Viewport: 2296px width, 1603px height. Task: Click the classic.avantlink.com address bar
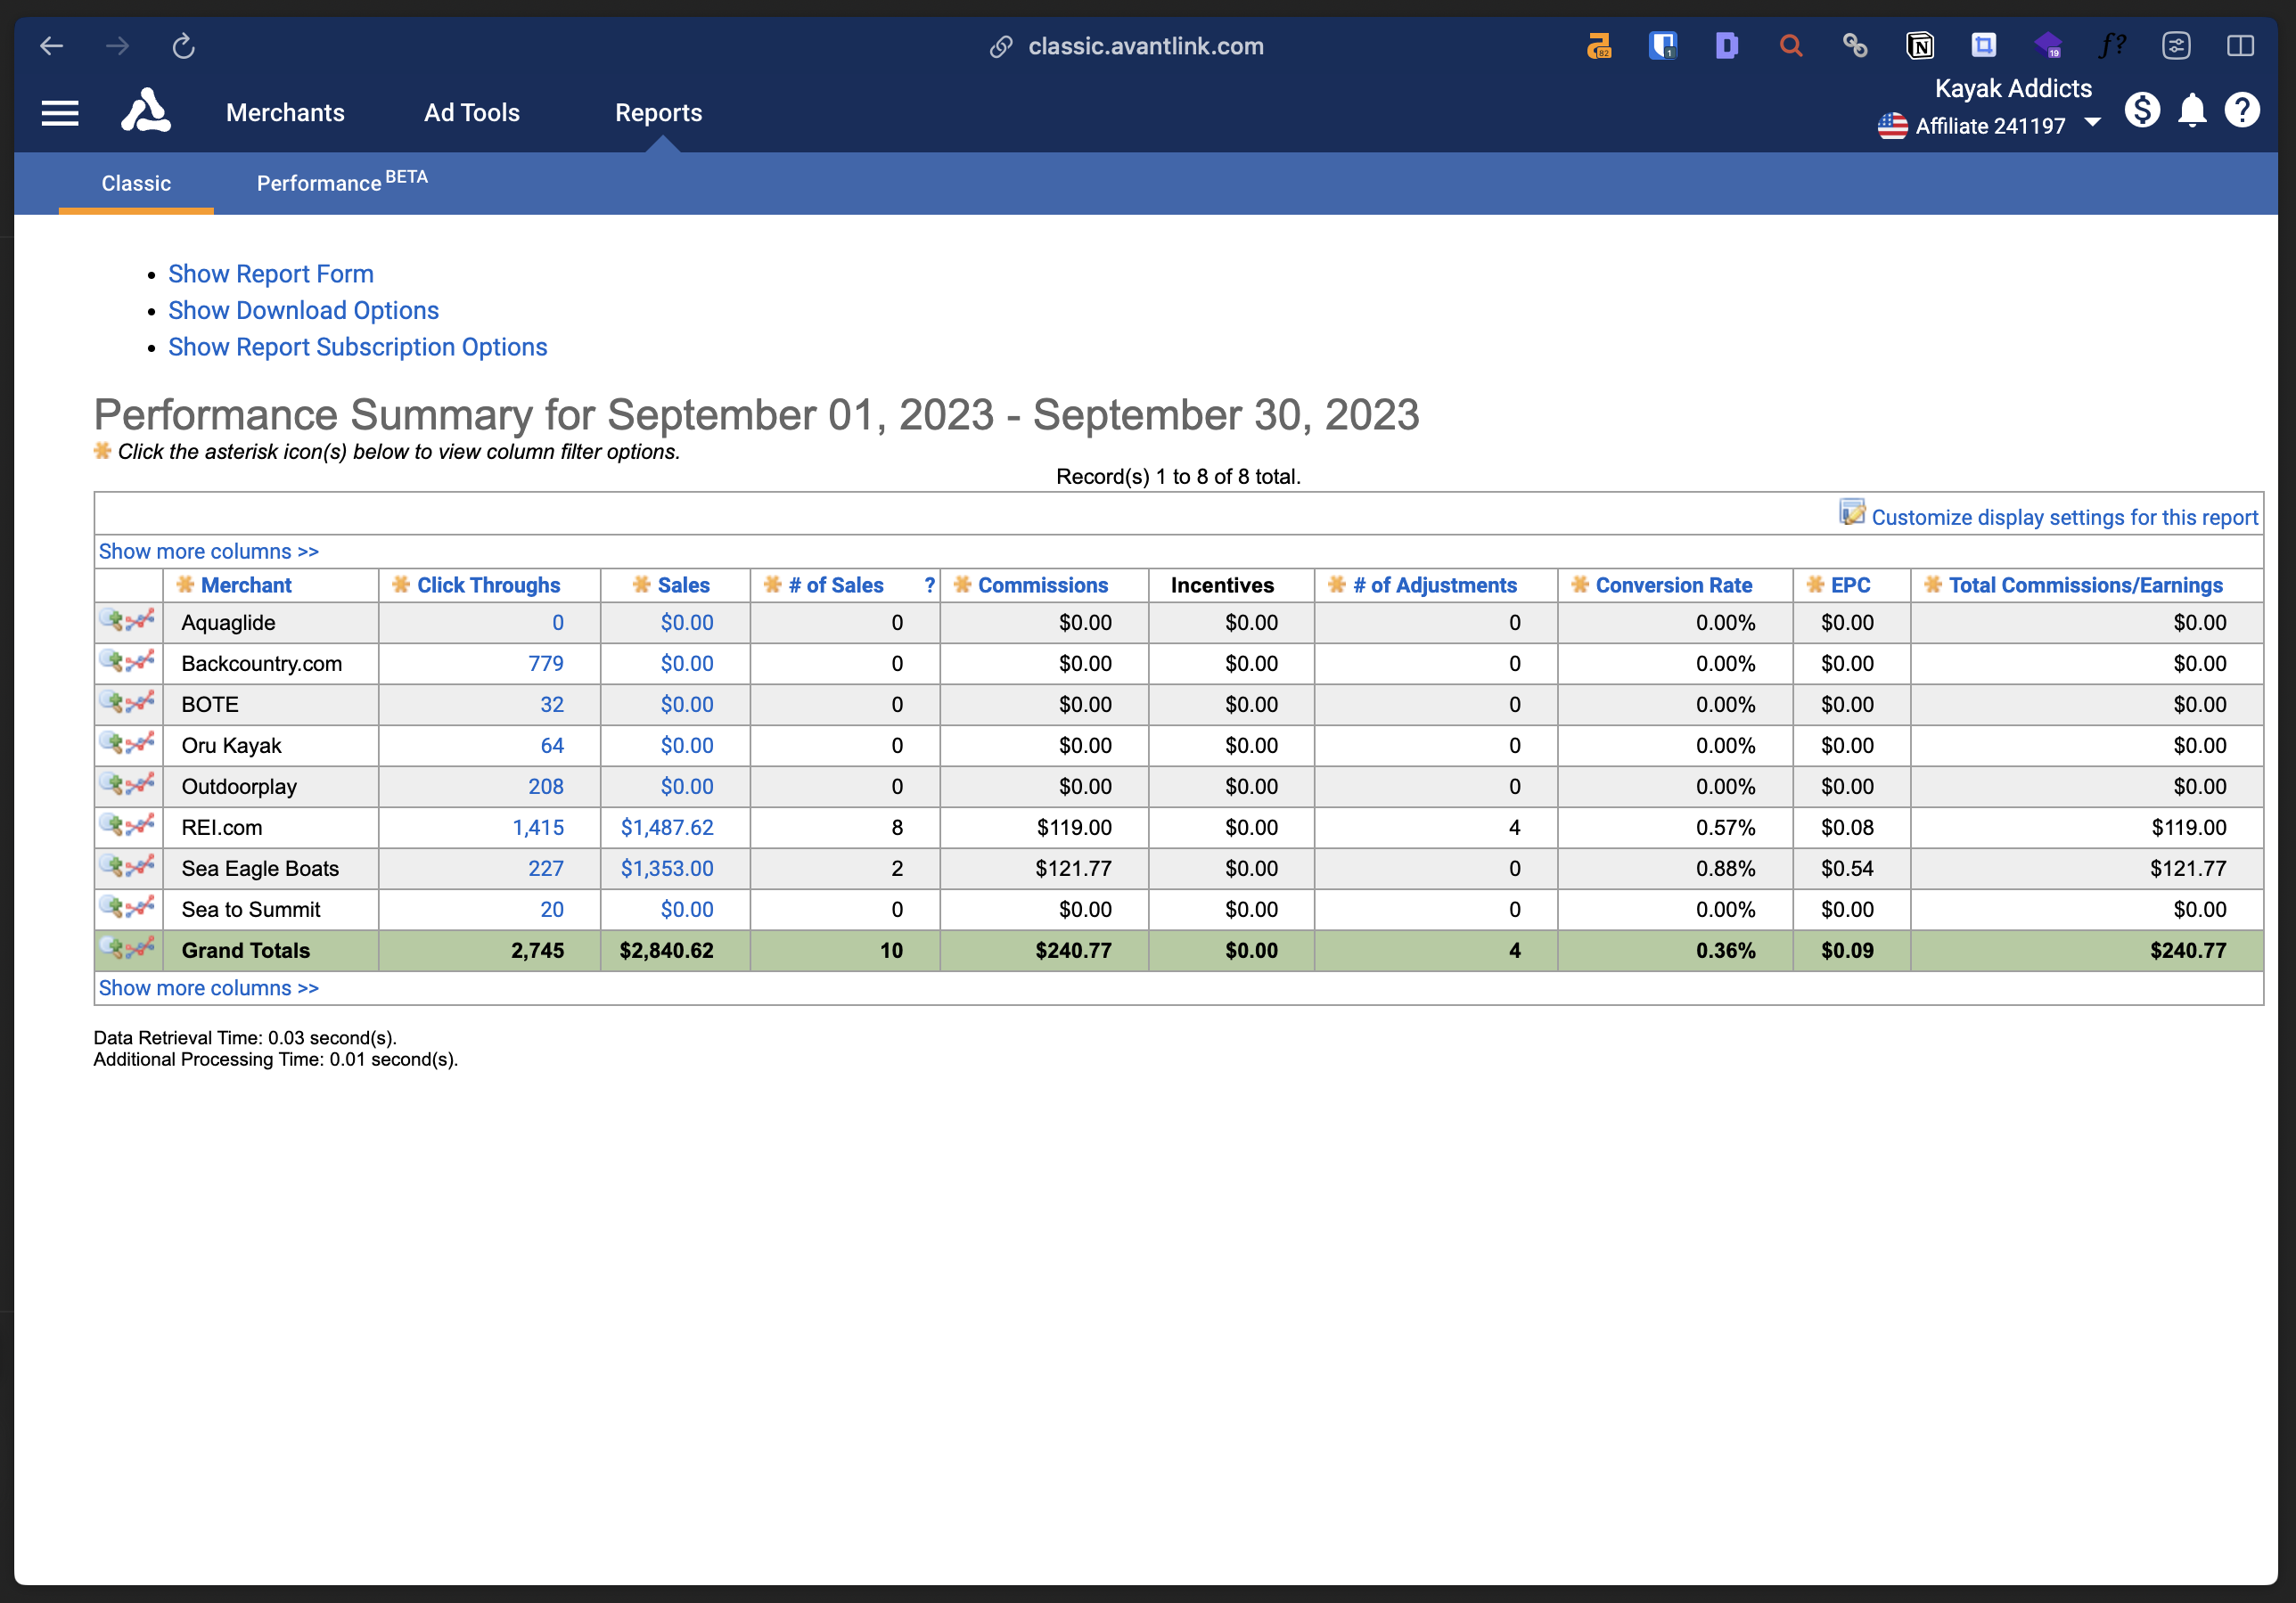click(1146, 46)
